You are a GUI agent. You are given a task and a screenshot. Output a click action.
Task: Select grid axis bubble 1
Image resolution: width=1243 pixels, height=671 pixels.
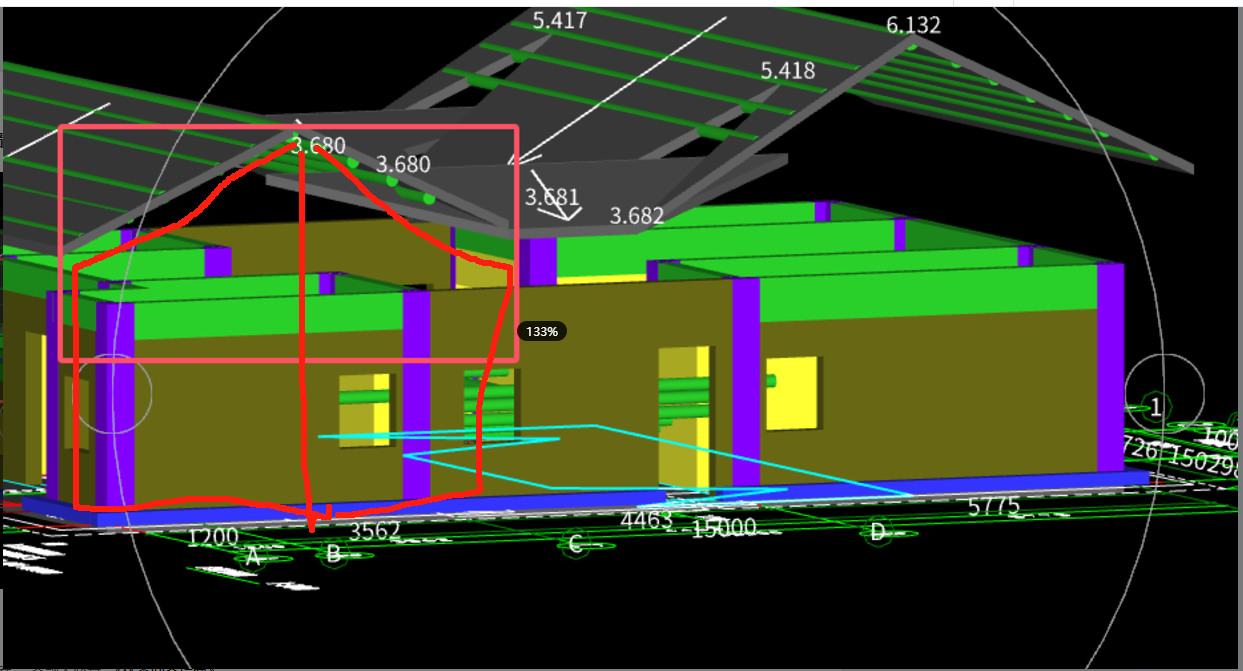tap(1155, 407)
